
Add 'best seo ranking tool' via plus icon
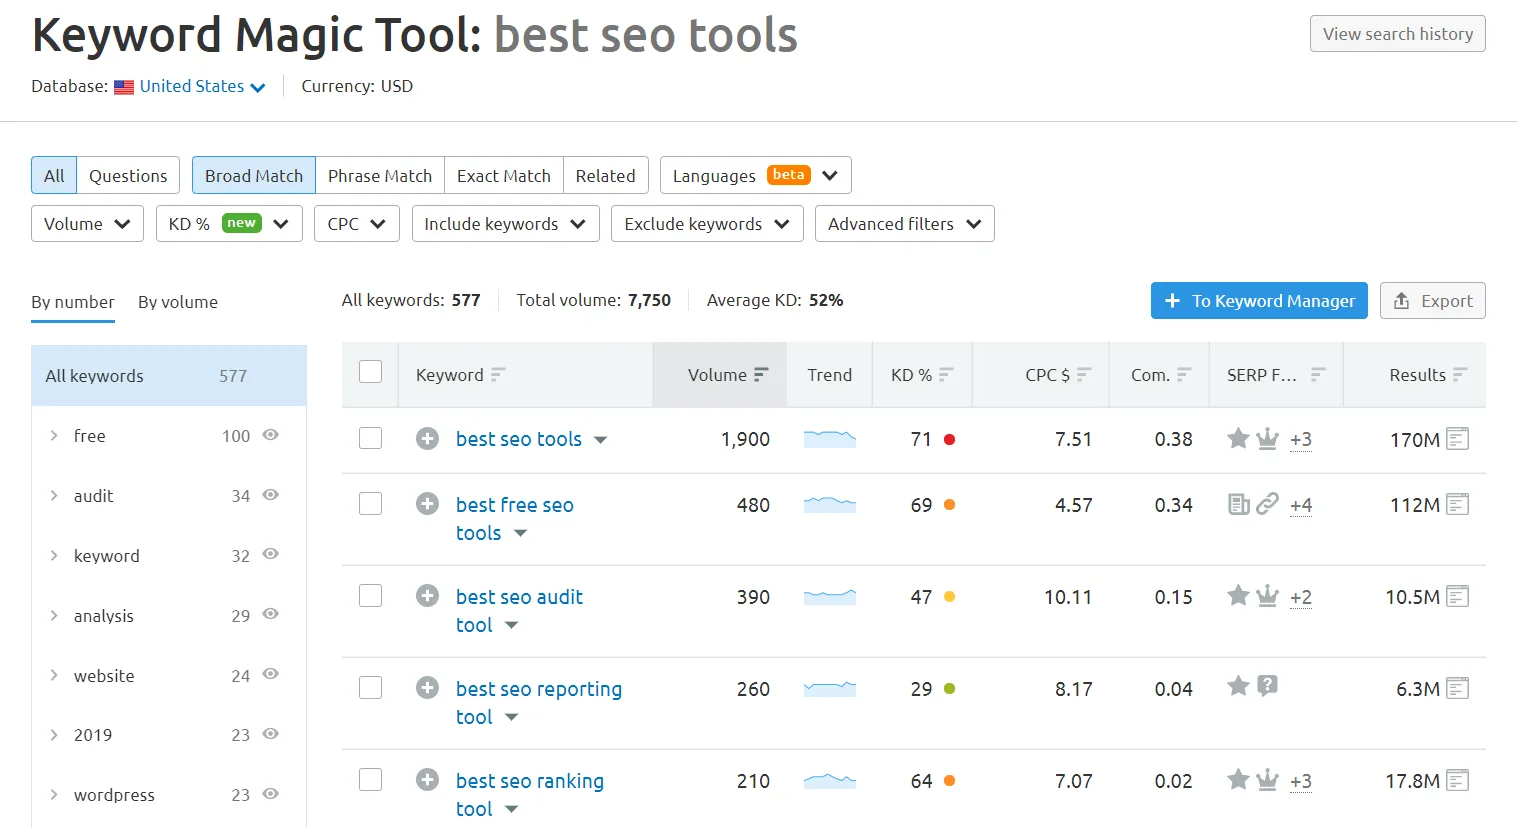tap(427, 780)
